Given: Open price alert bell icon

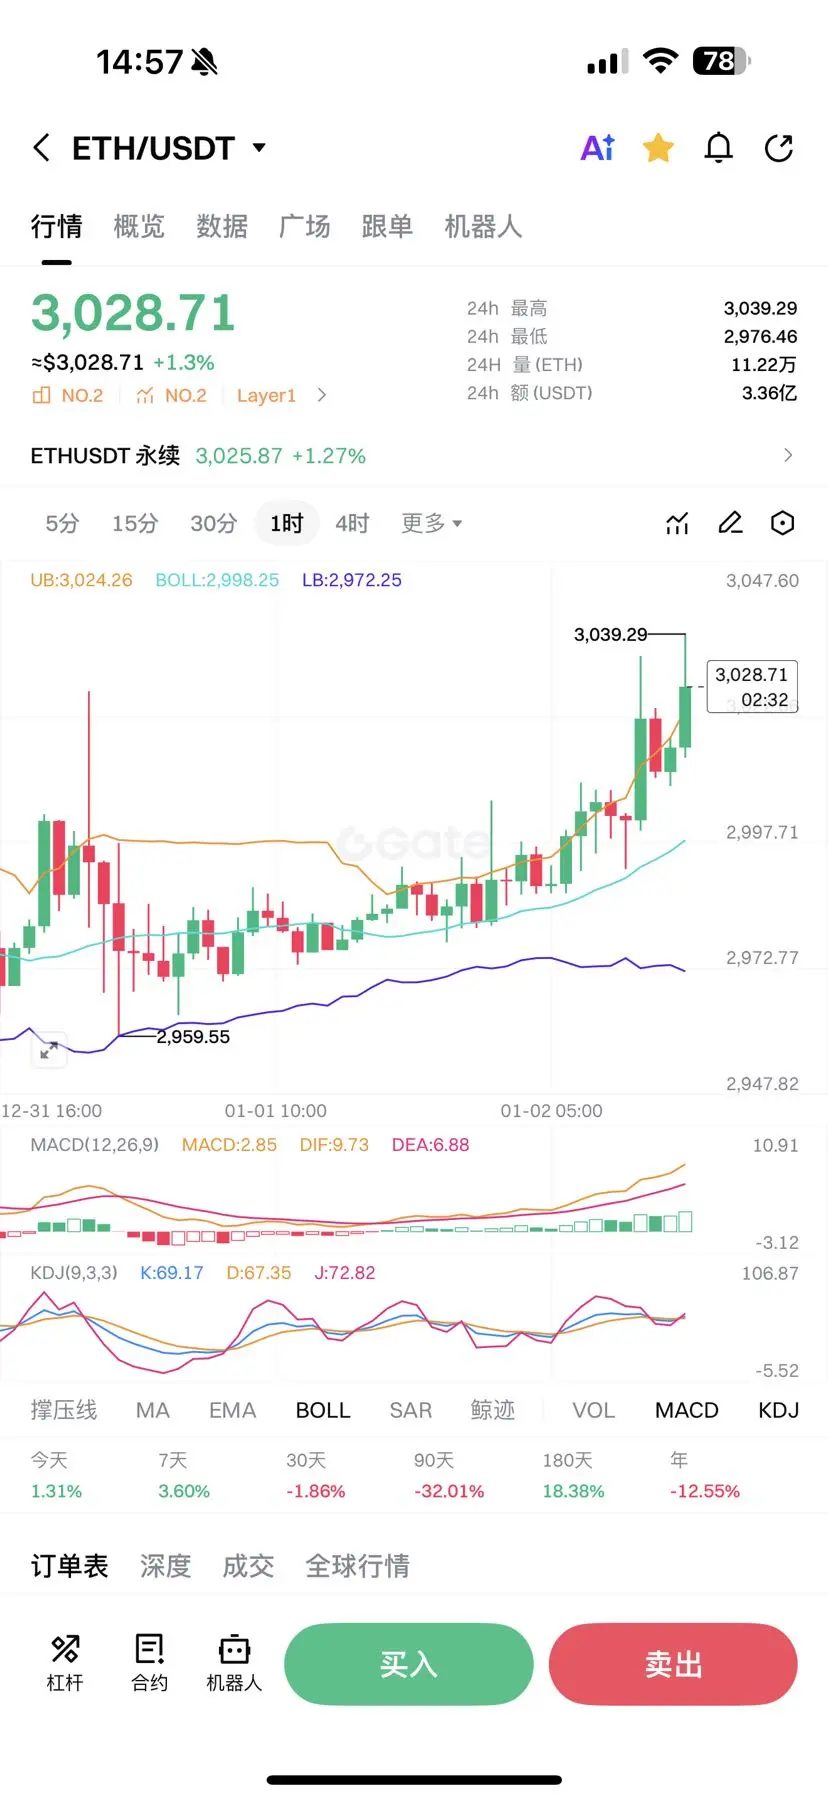Looking at the screenshot, I should click(719, 148).
